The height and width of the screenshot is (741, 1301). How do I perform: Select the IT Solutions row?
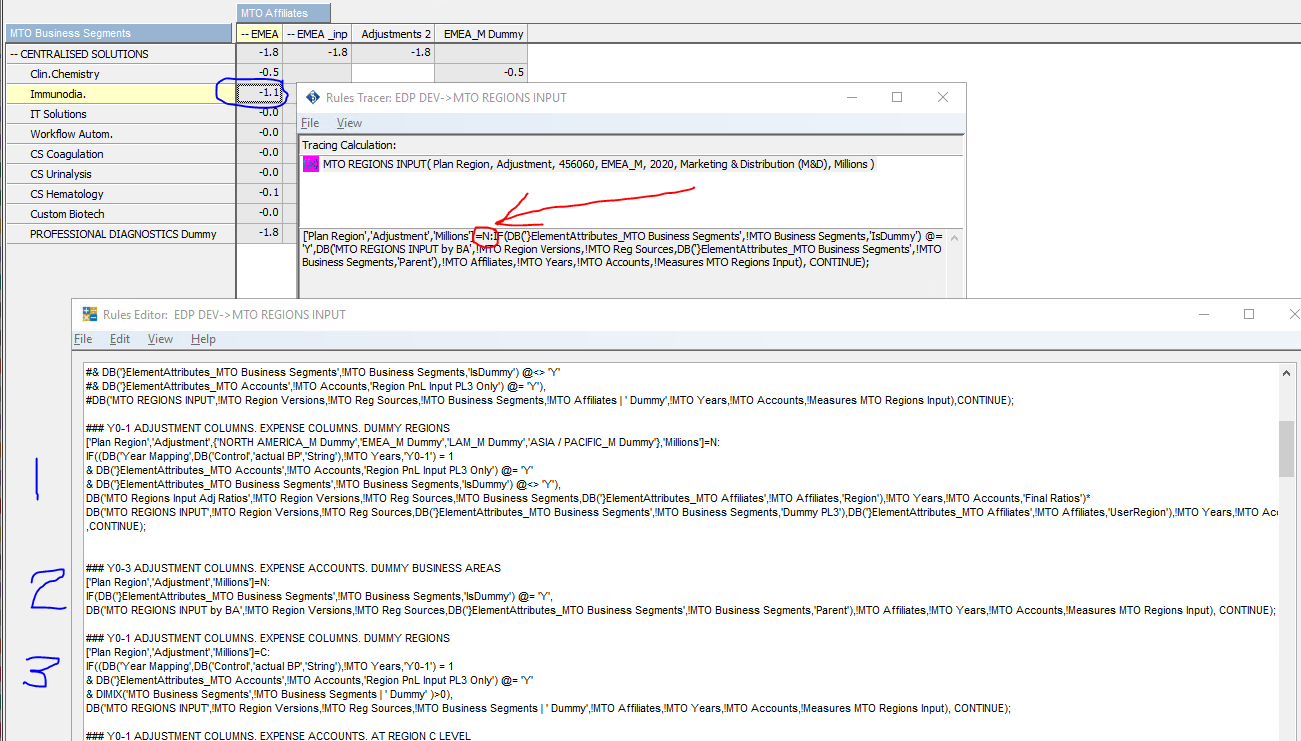click(121, 114)
